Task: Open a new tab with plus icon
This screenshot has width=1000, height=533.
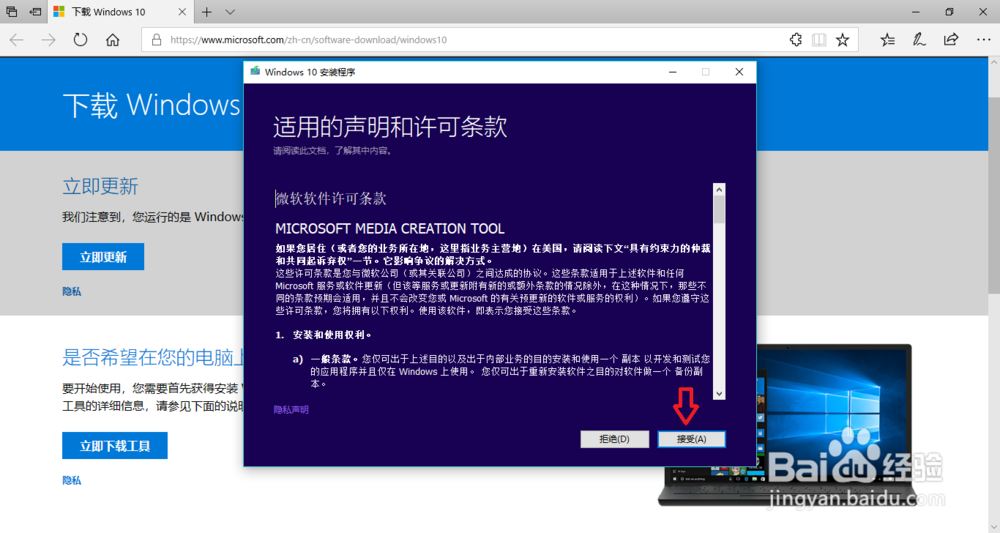Action: coord(207,12)
